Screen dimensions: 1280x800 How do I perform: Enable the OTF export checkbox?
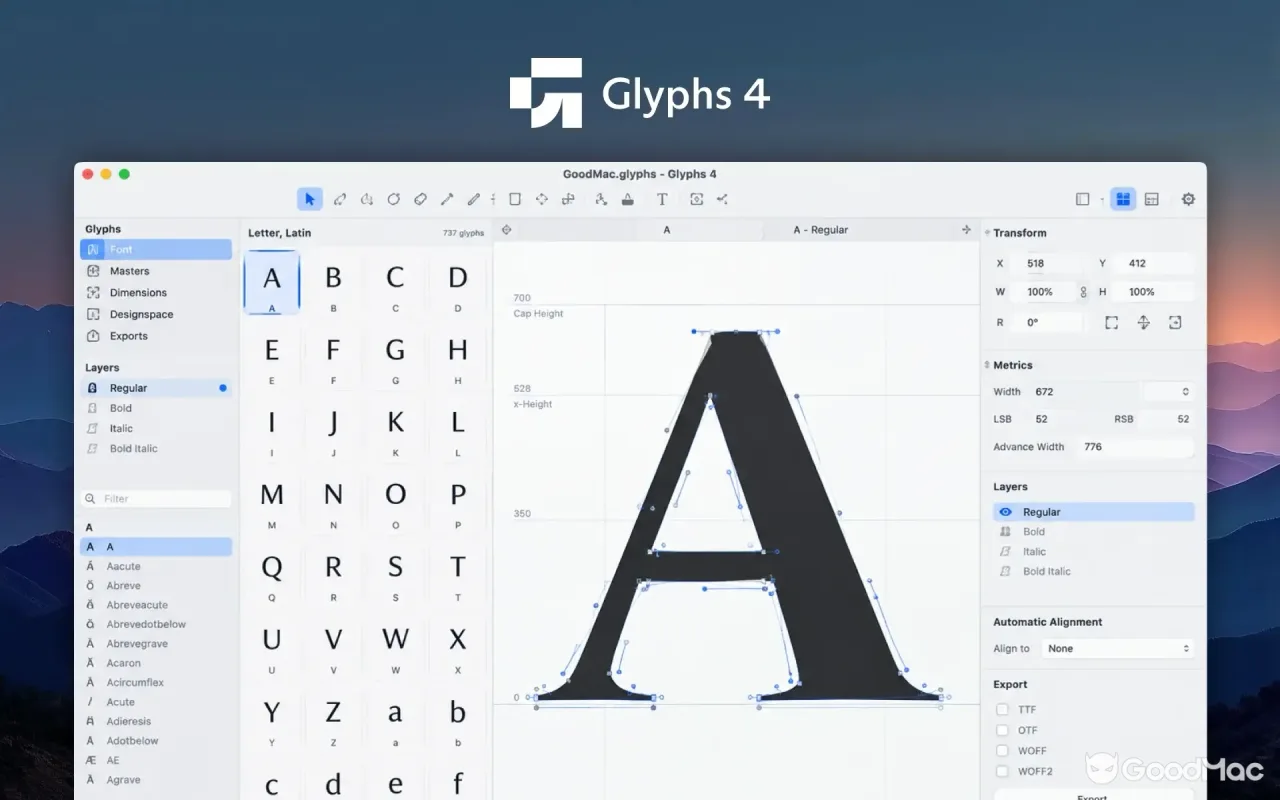point(1002,730)
